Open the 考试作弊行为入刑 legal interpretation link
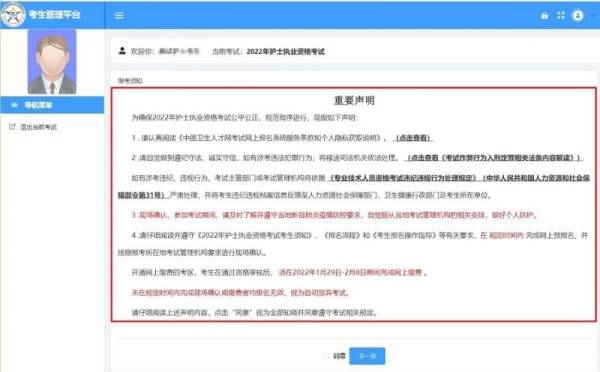 coord(494,158)
